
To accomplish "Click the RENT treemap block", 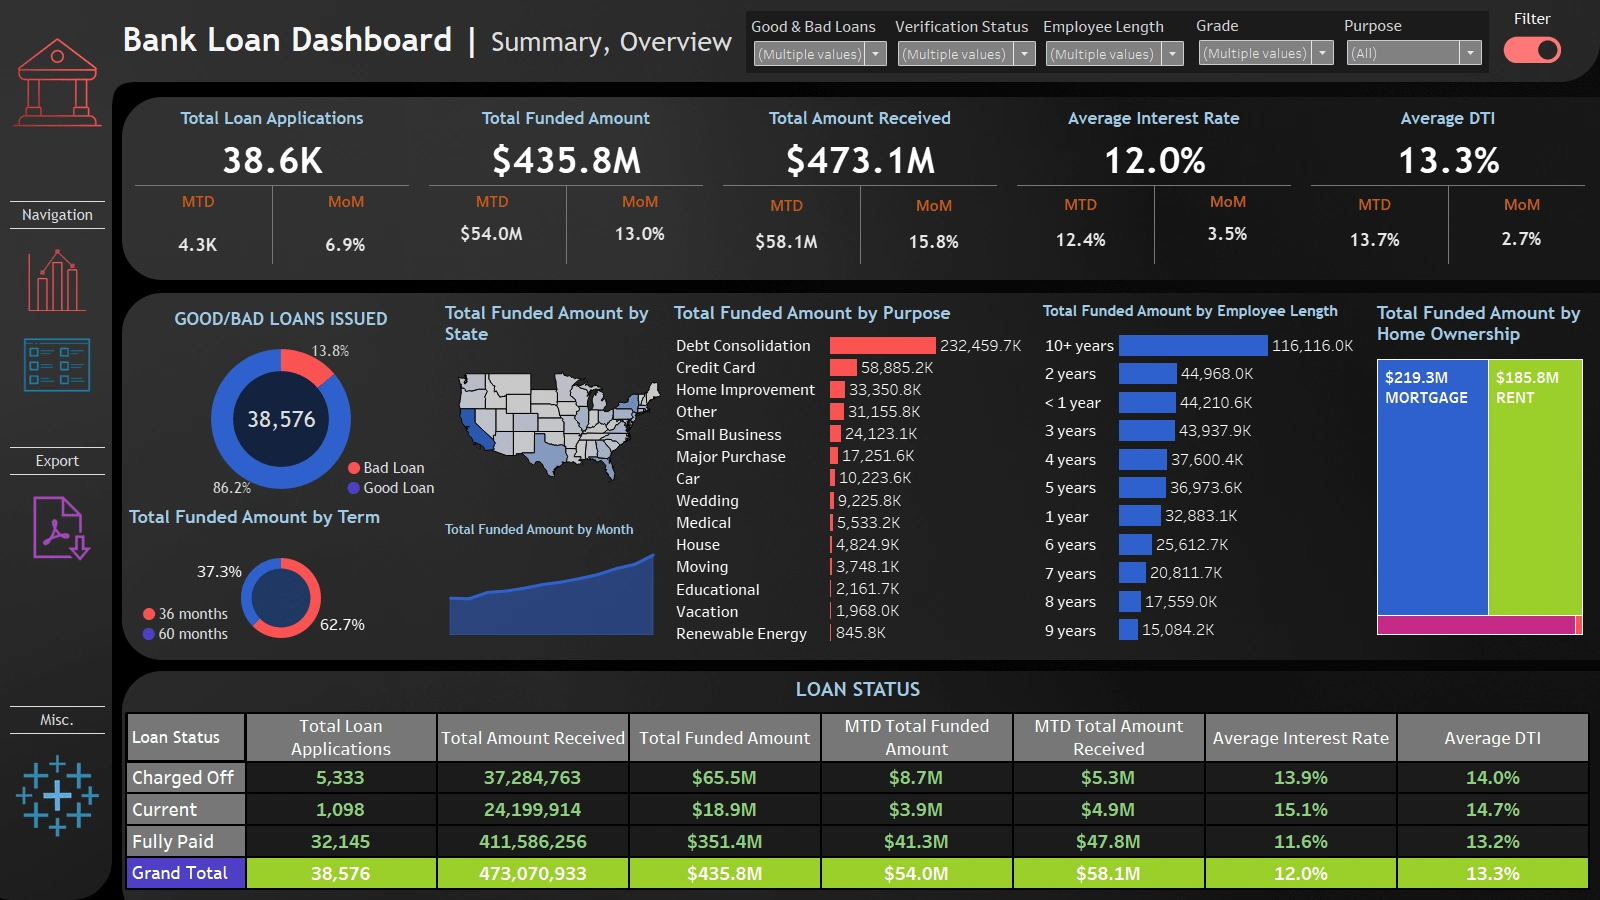I will click(x=1535, y=487).
